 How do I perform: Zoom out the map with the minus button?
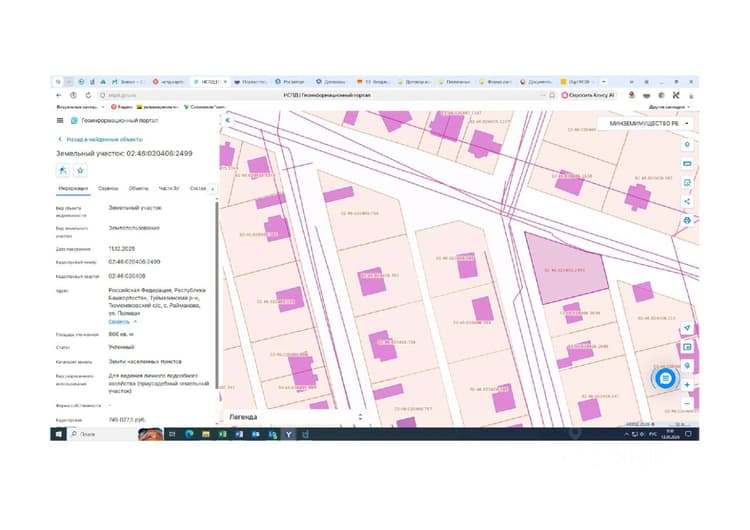[687, 404]
